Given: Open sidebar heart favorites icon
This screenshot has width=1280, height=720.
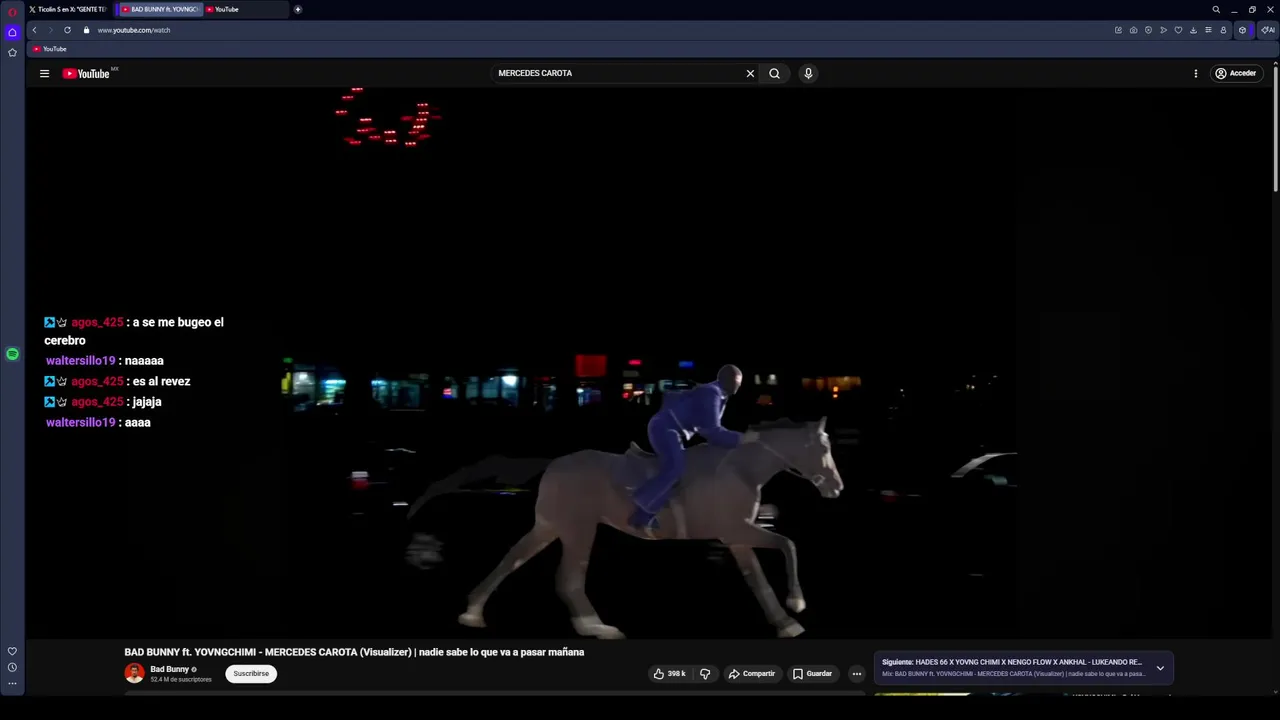Looking at the screenshot, I should [x=12, y=651].
